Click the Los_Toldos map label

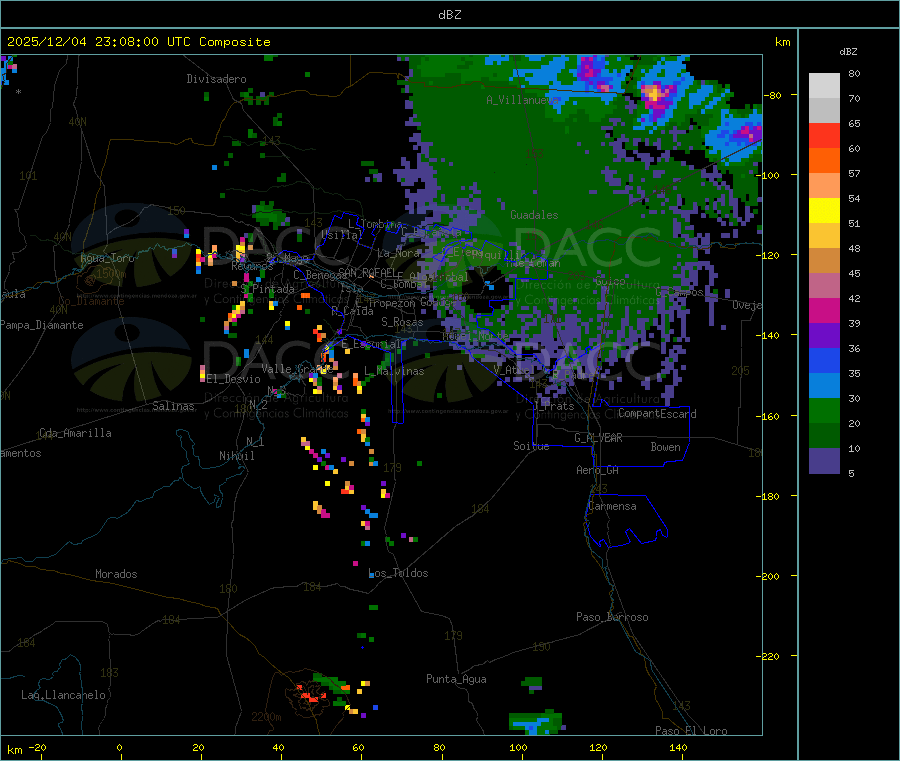(x=398, y=573)
